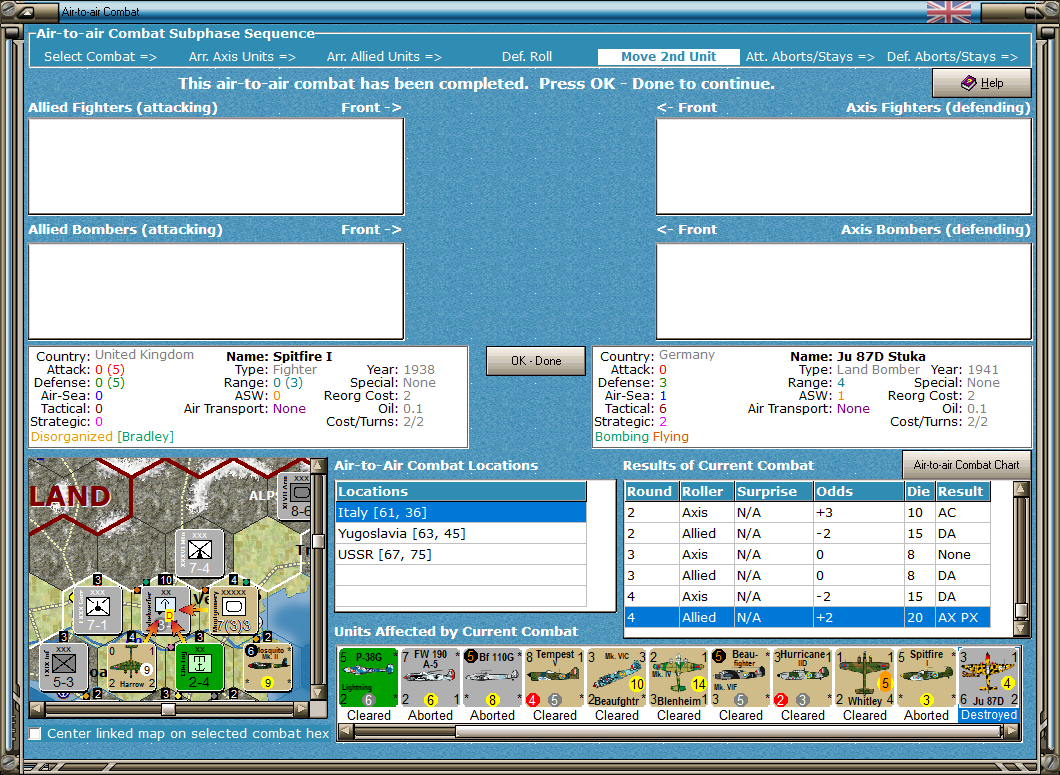Select the P-38G Lightning unit counter
Screen dimensions: 1060x775
pos(368,678)
